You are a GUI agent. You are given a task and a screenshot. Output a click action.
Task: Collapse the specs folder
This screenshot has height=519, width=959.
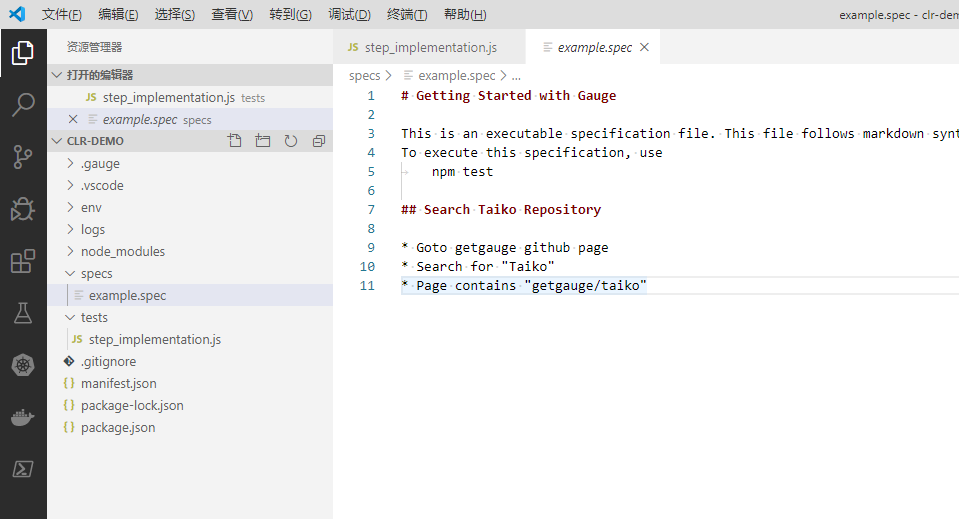pos(96,273)
